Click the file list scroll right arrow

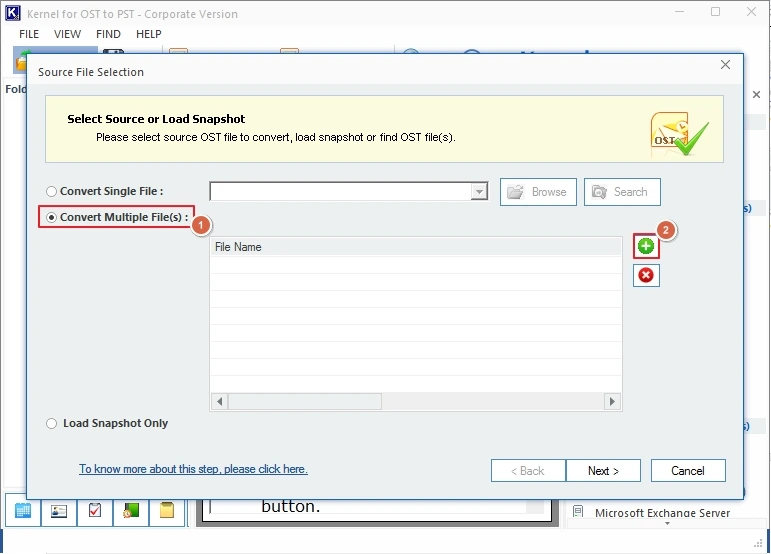(612, 401)
